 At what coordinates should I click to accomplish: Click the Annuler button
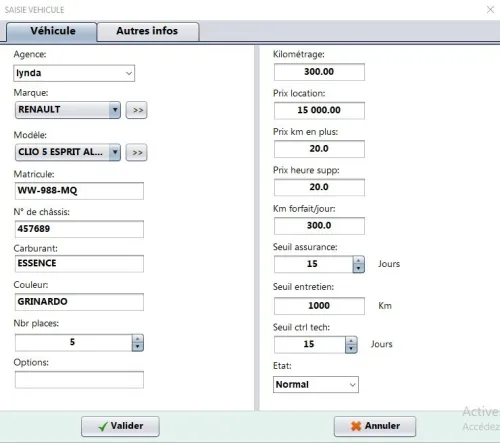(375, 426)
